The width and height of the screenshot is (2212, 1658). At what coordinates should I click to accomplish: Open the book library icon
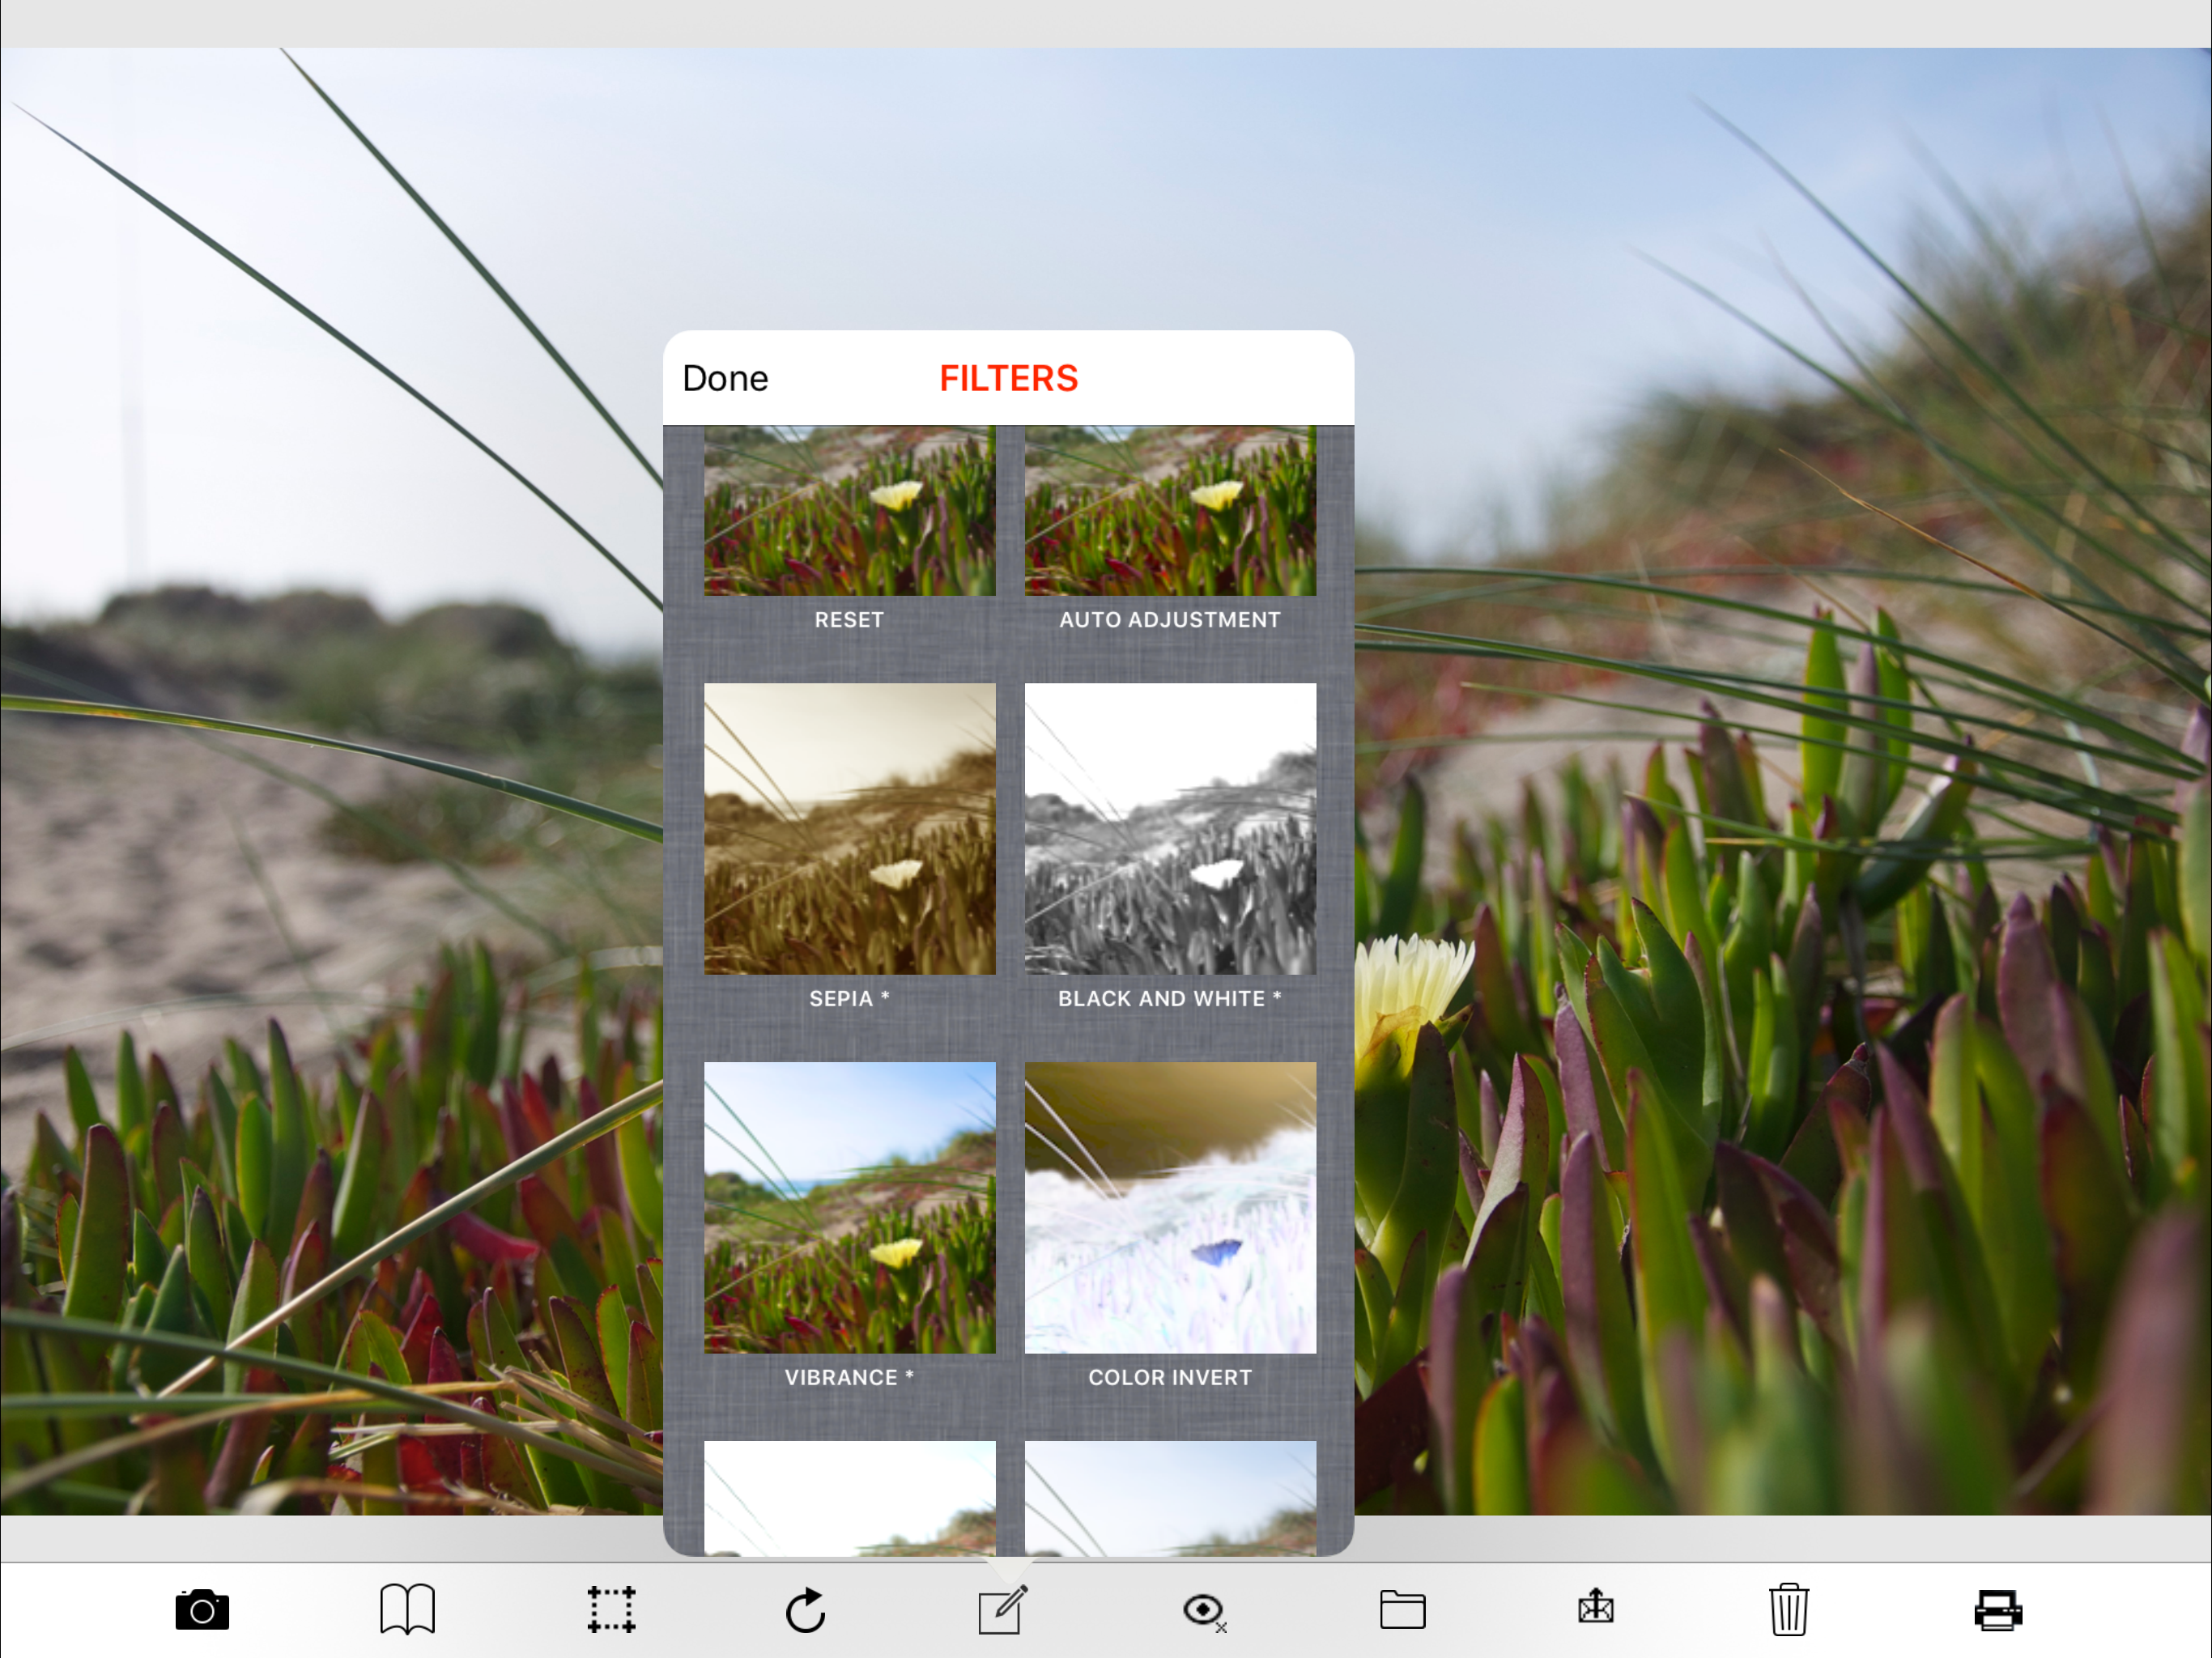tap(407, 1610)
